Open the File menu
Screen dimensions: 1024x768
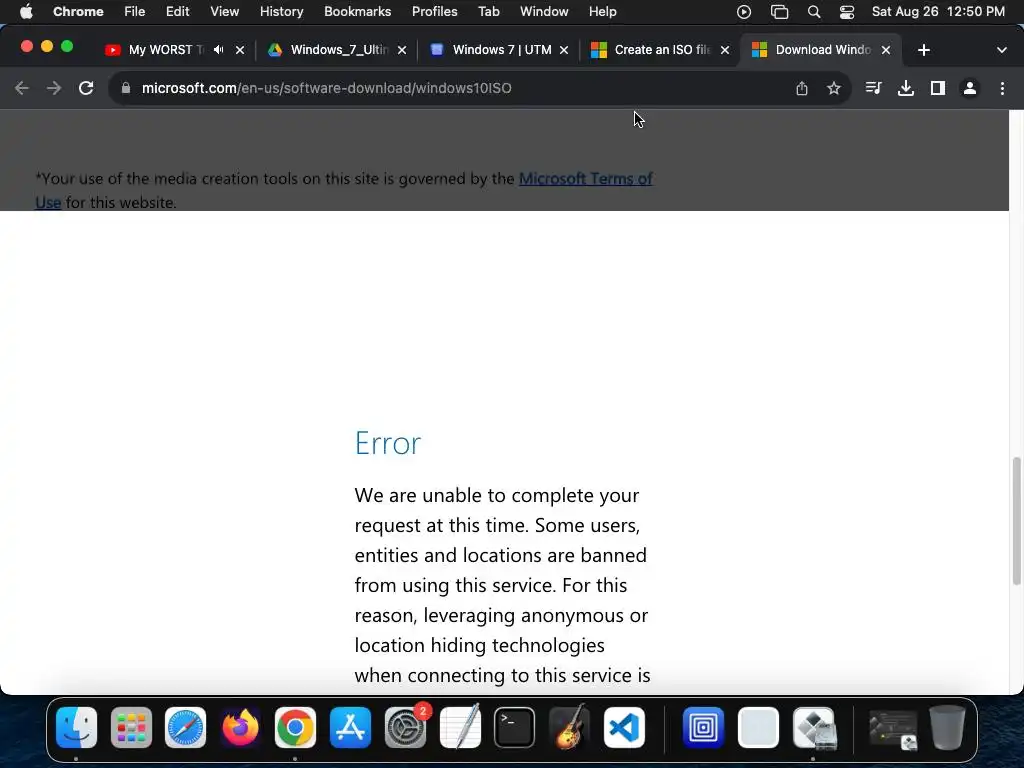(x=135, y=12)
